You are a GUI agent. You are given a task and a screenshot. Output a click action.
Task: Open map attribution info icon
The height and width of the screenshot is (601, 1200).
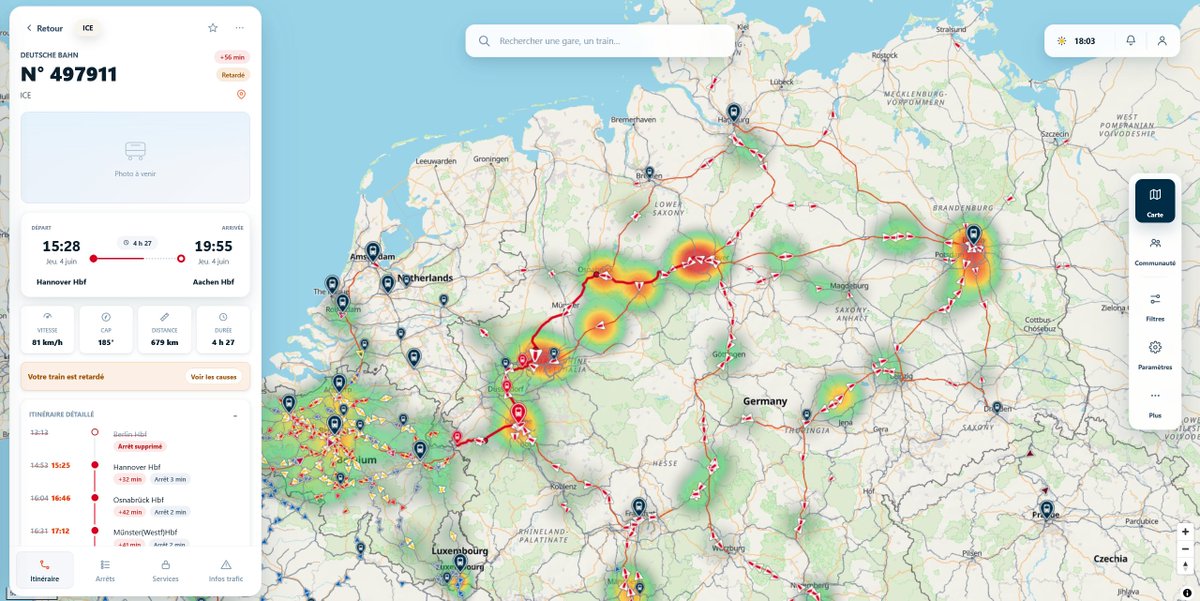tap(1186, 593)
